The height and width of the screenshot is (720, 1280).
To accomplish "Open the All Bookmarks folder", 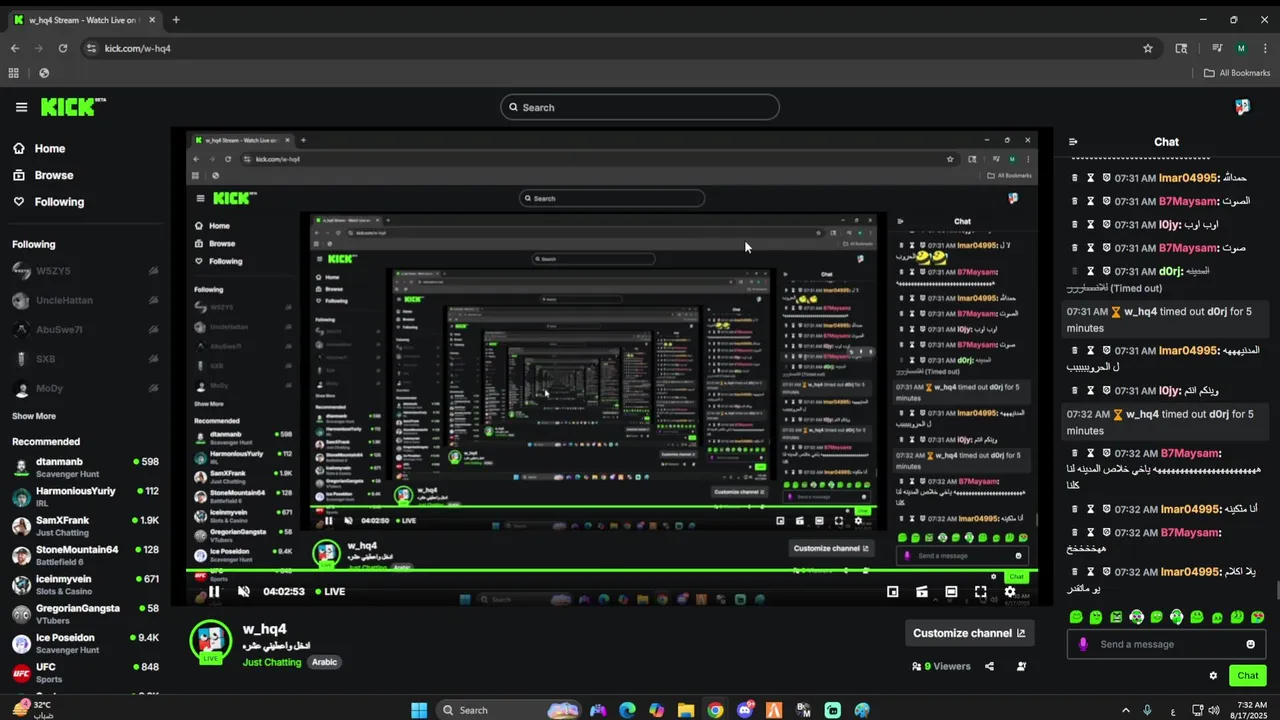I will (1237, 73).
